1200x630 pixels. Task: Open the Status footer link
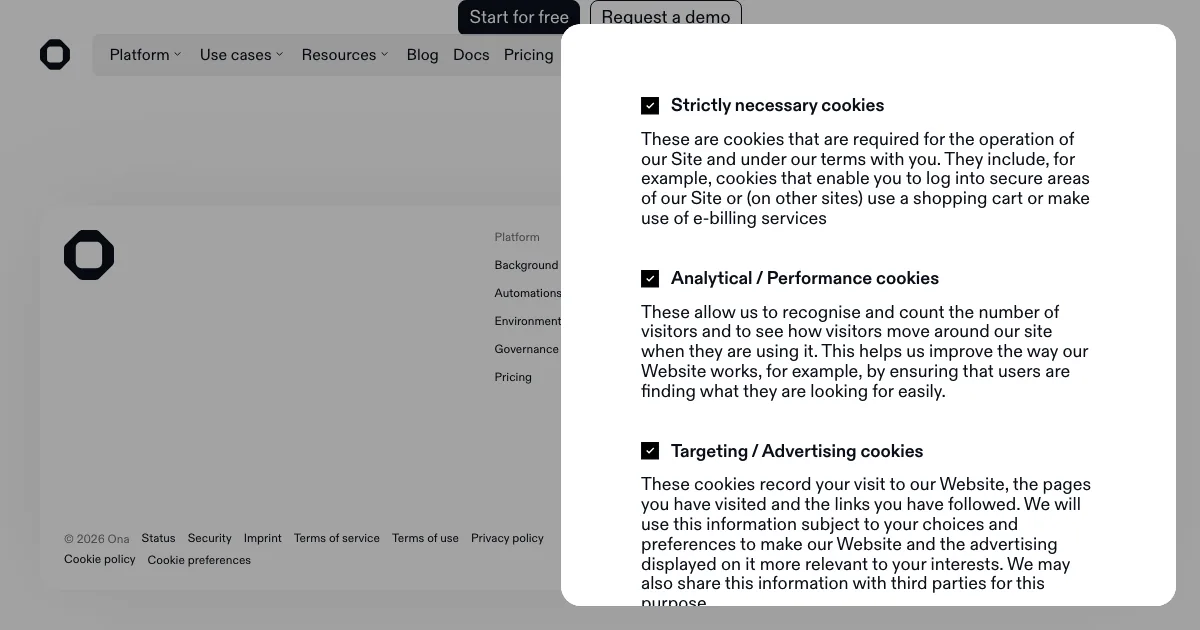pyautogui.click(x=158, y=538)
